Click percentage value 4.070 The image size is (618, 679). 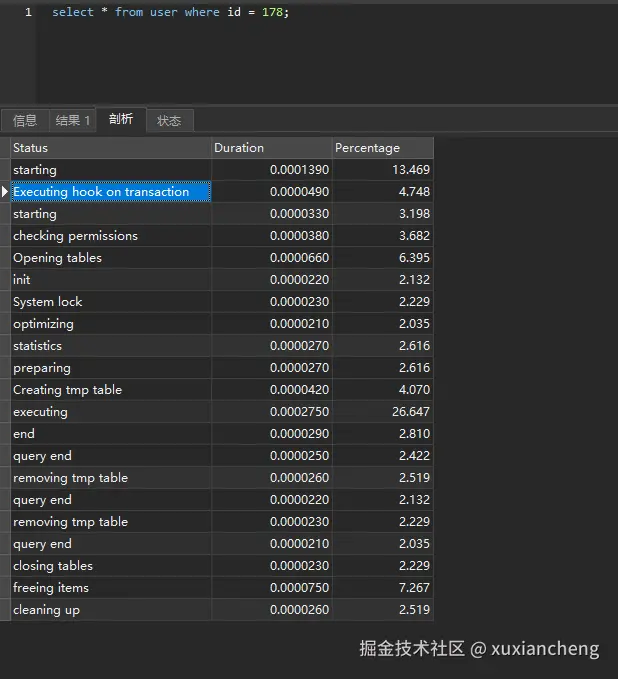pos(414,390)
